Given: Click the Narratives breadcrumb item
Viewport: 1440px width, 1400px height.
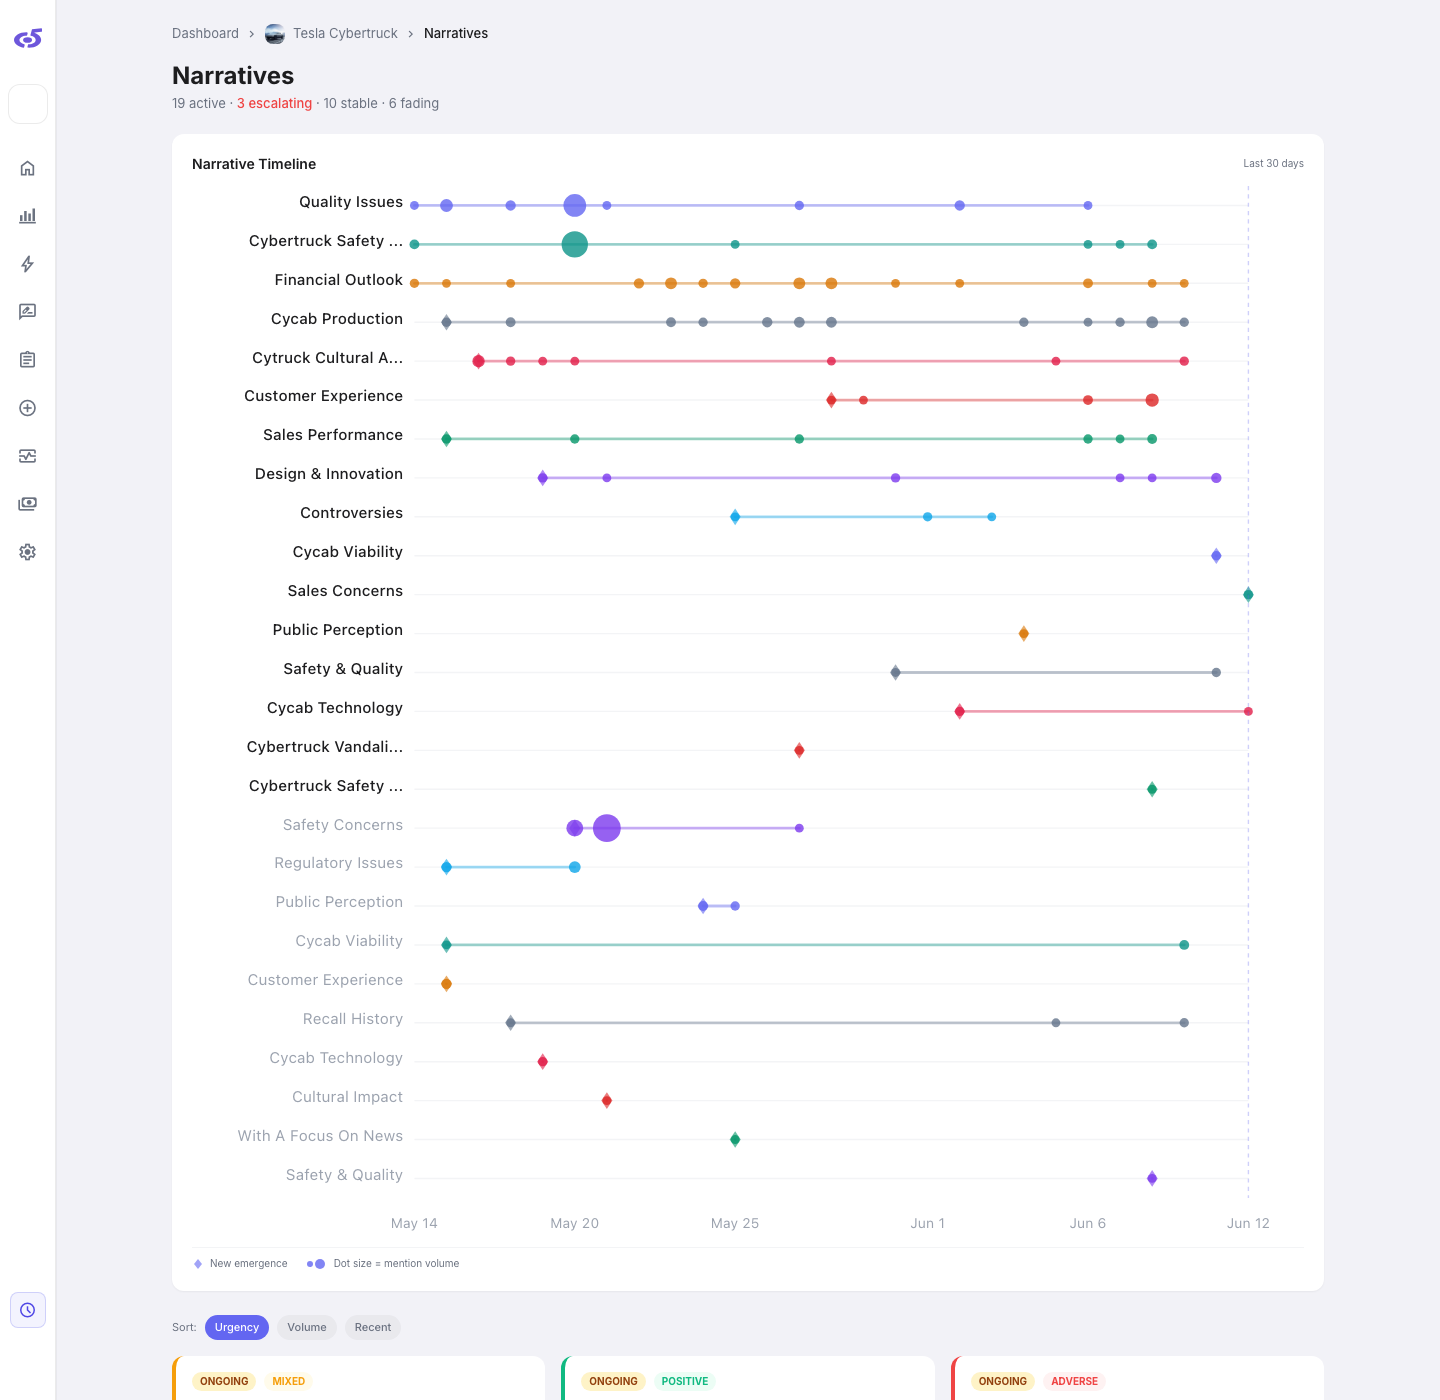Looking at the screenshot, I should [x=456, y=33].
